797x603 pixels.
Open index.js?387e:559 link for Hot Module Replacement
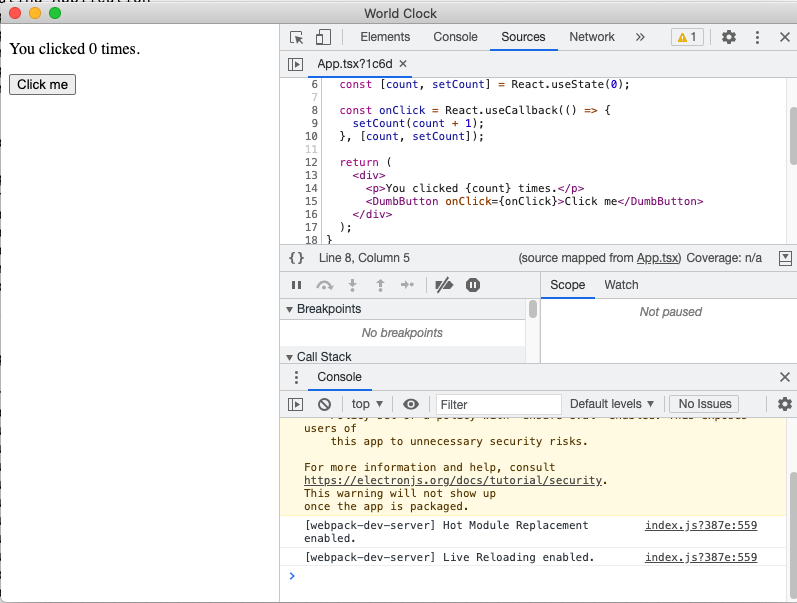(x=701, y=526)
